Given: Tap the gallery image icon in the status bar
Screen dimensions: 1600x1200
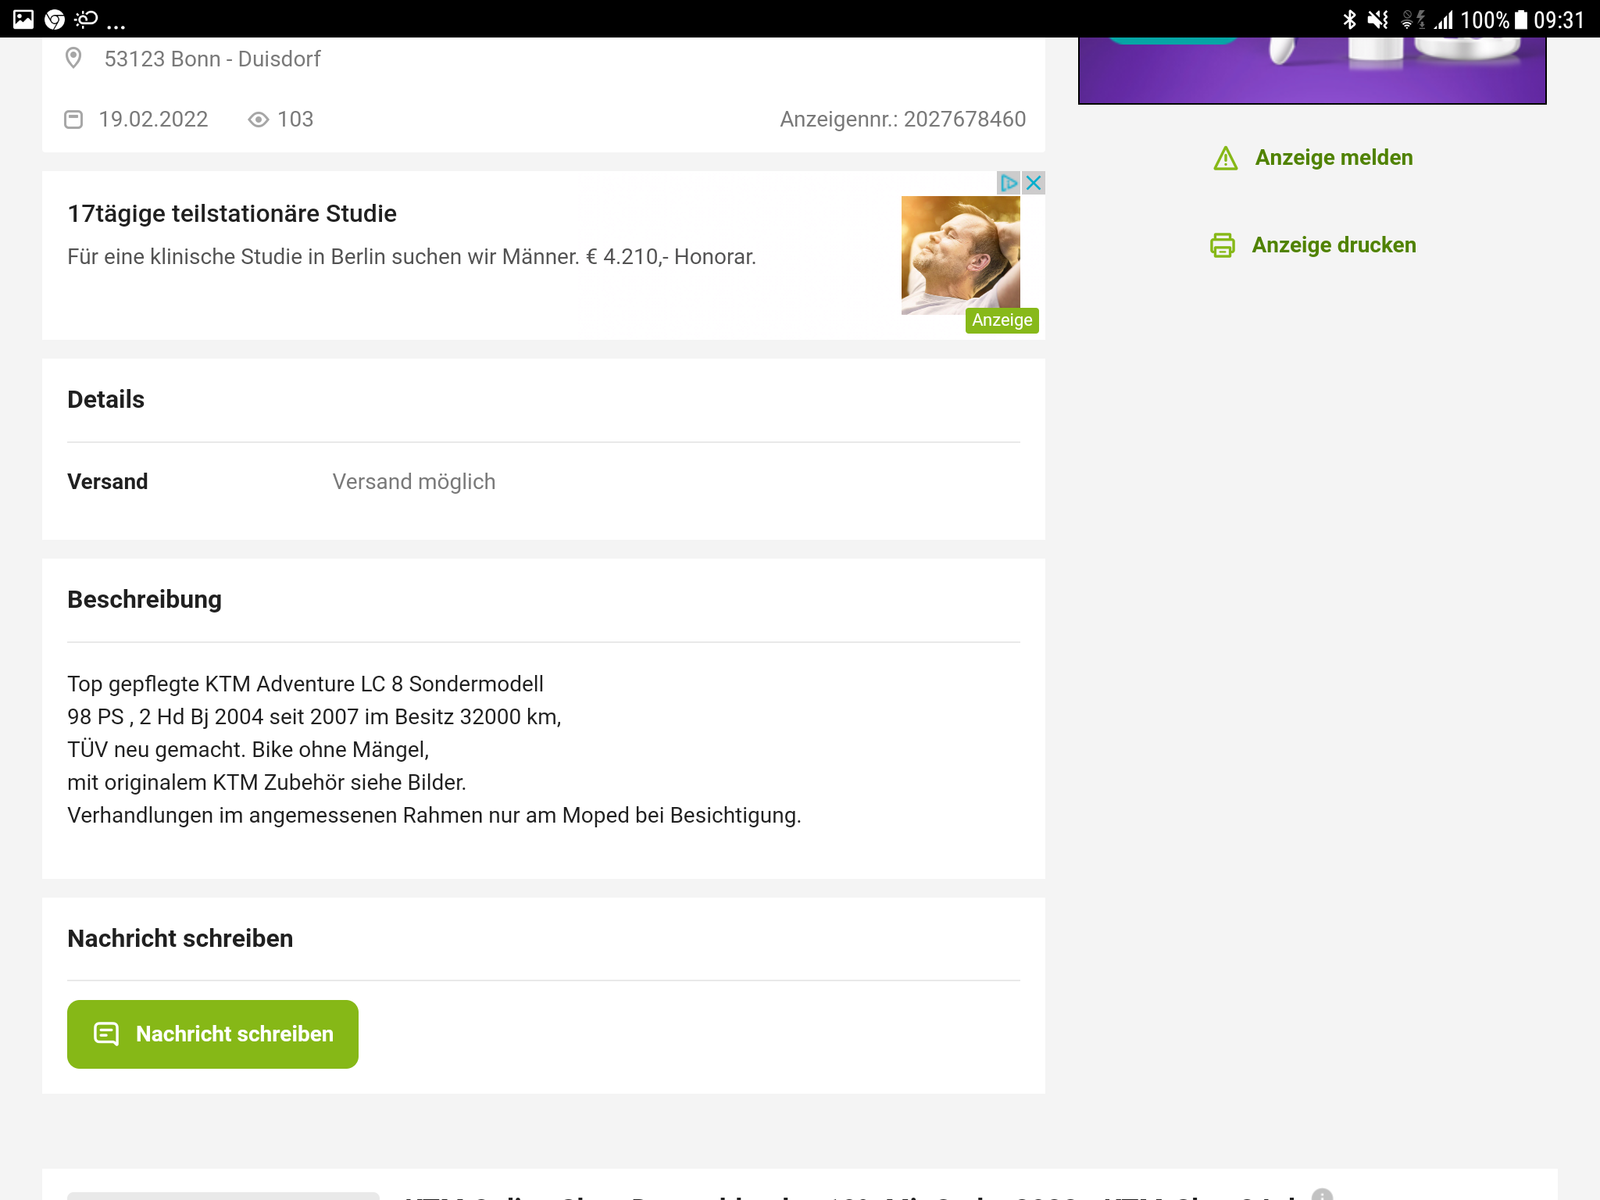Looking at the screenshot, I should (x=23, y=19).
